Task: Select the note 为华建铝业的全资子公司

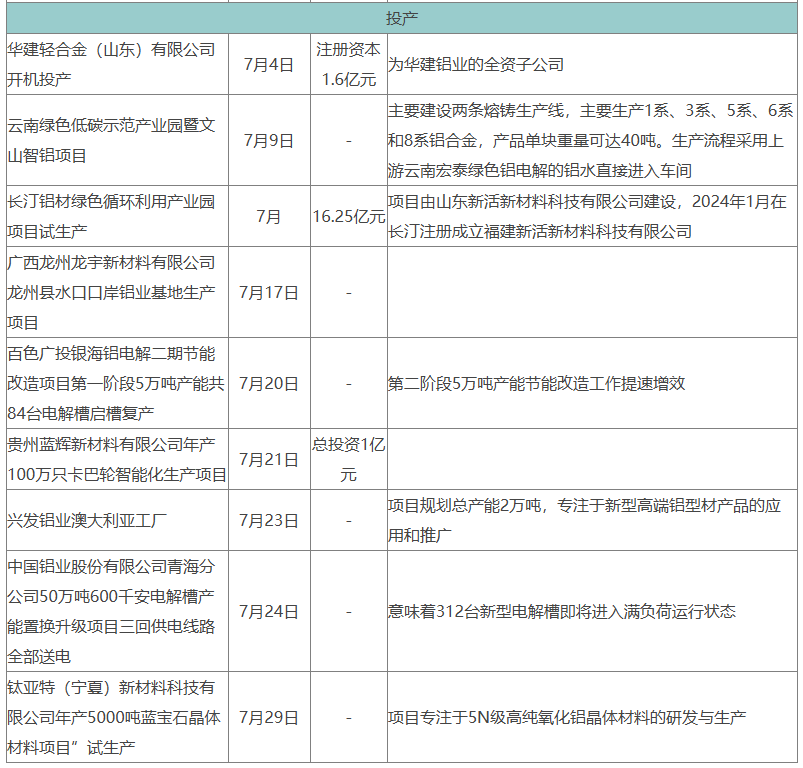Action: (x=476, y=65)
